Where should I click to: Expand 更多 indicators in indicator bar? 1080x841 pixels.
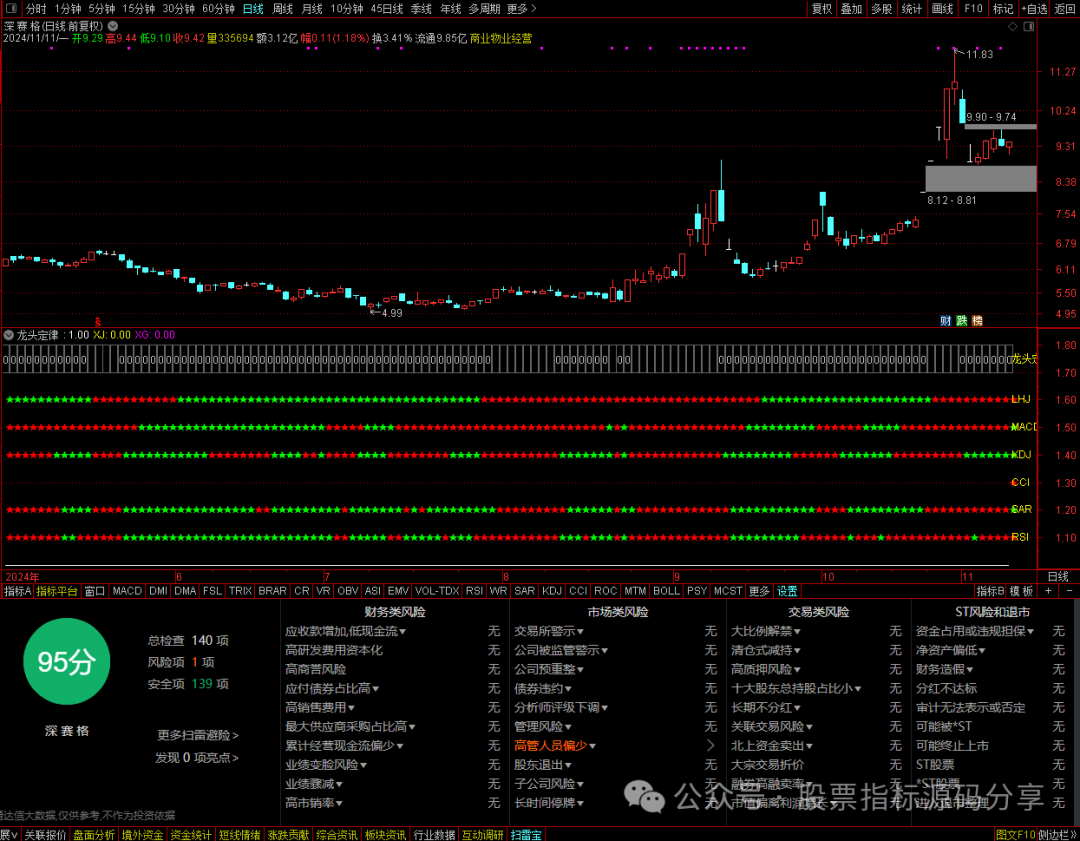[759, 591]
